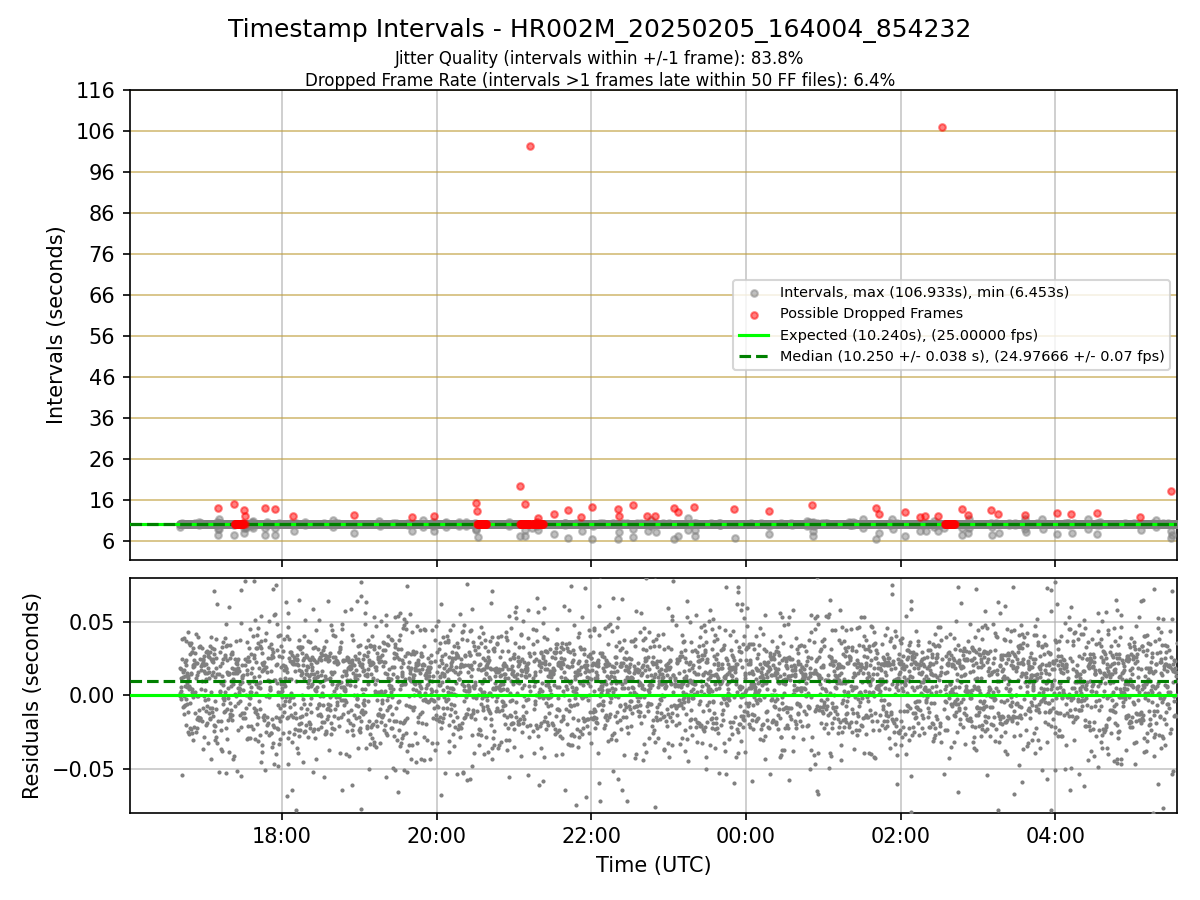Select the 'Intervals, max (106.933s), min (6.453s)' legend entry
This screenshot has width=1200, height=900.
click(x=924, y=292)
